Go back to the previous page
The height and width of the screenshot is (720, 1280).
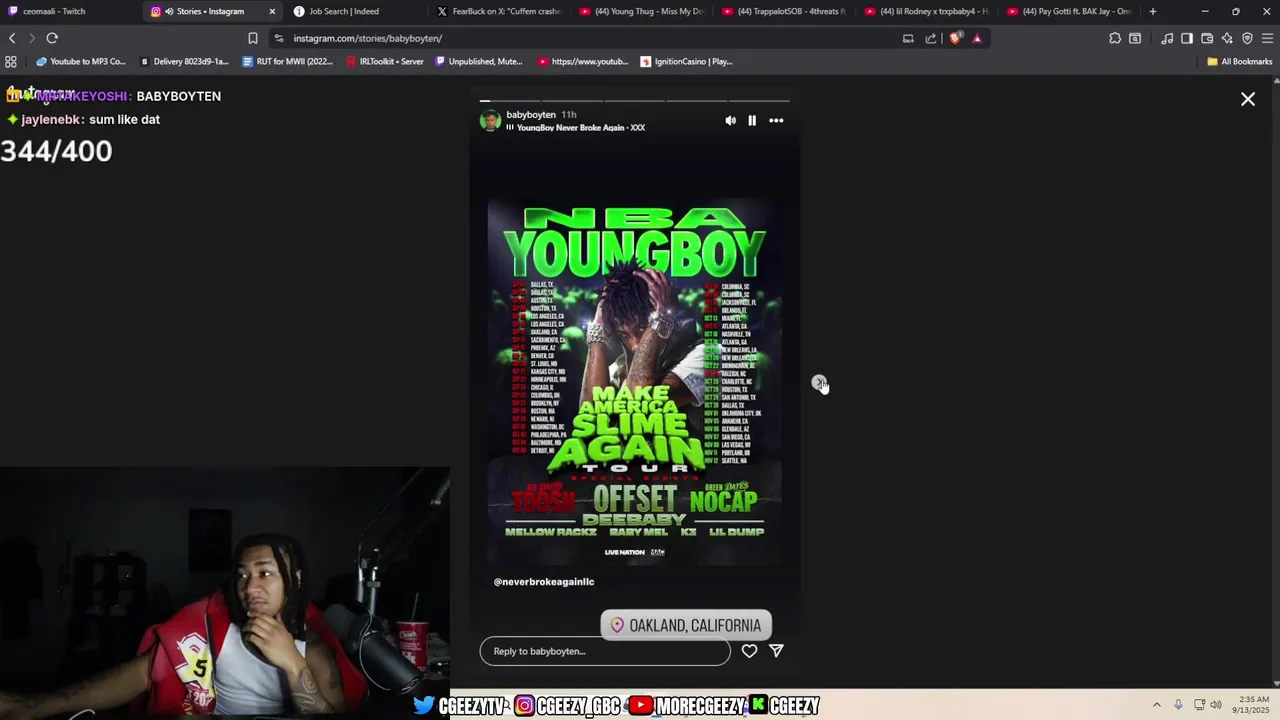coord(12,38)
